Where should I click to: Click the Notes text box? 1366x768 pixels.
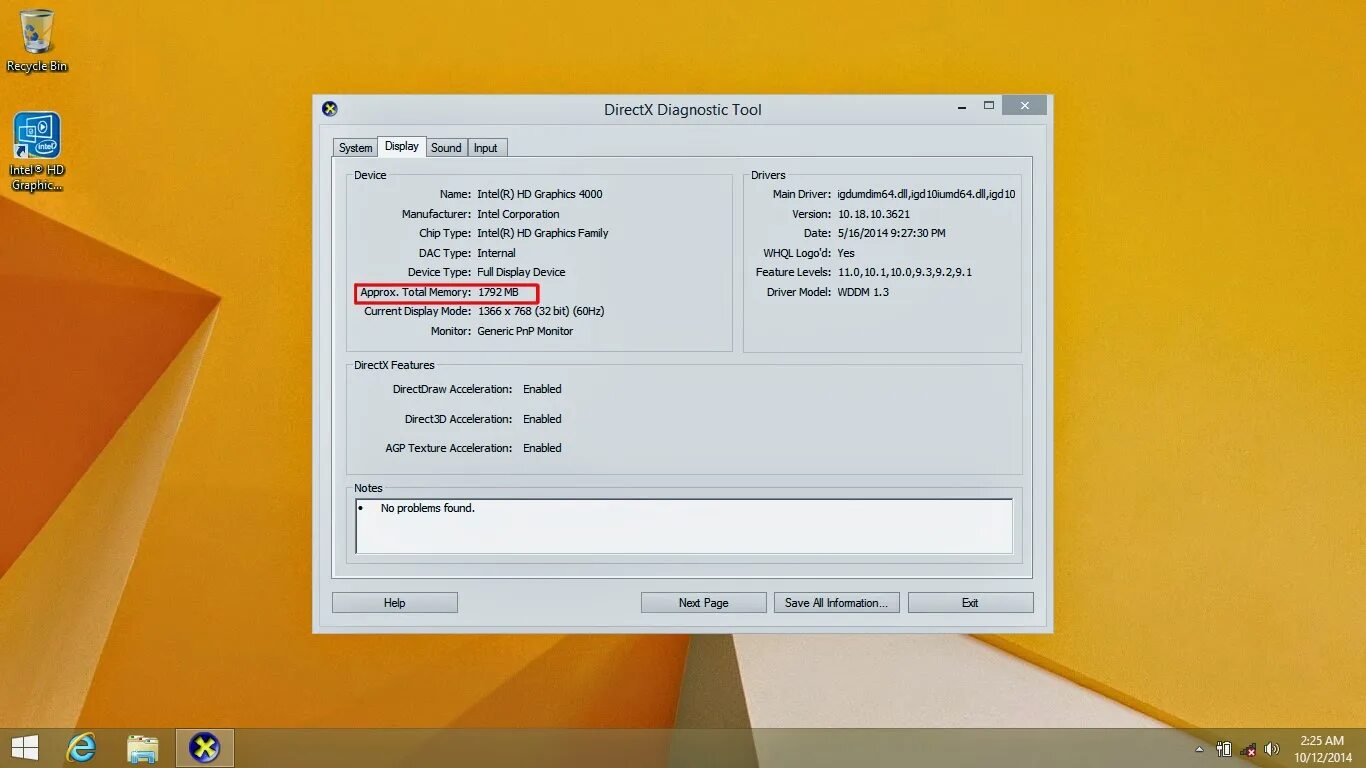[x=684, y=526]
